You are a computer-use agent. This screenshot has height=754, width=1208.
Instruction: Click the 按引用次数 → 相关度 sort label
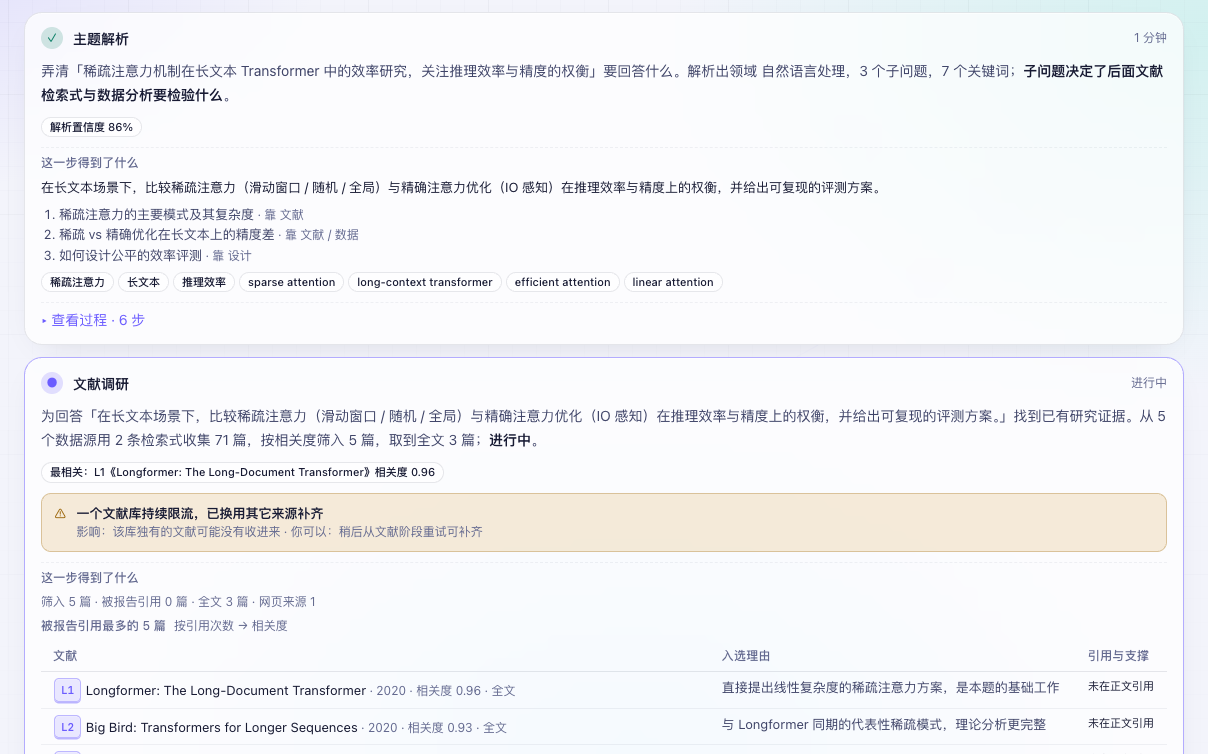[x=231, y=626]
